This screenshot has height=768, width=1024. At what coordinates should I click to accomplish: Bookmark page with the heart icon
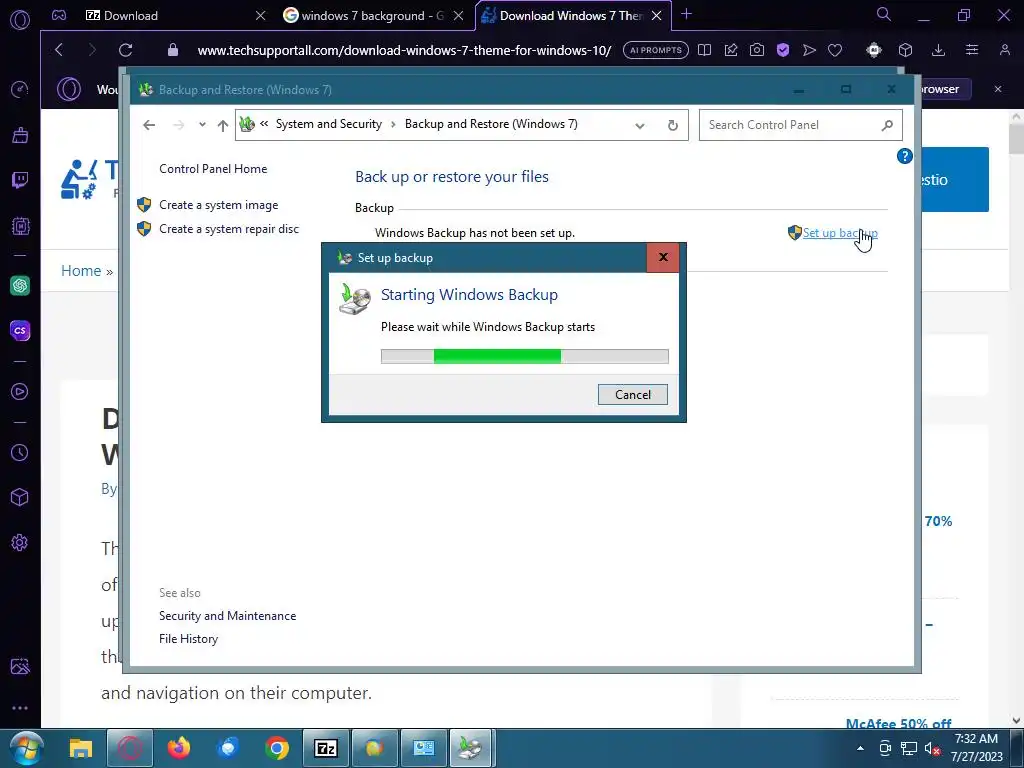pos(835,50)
